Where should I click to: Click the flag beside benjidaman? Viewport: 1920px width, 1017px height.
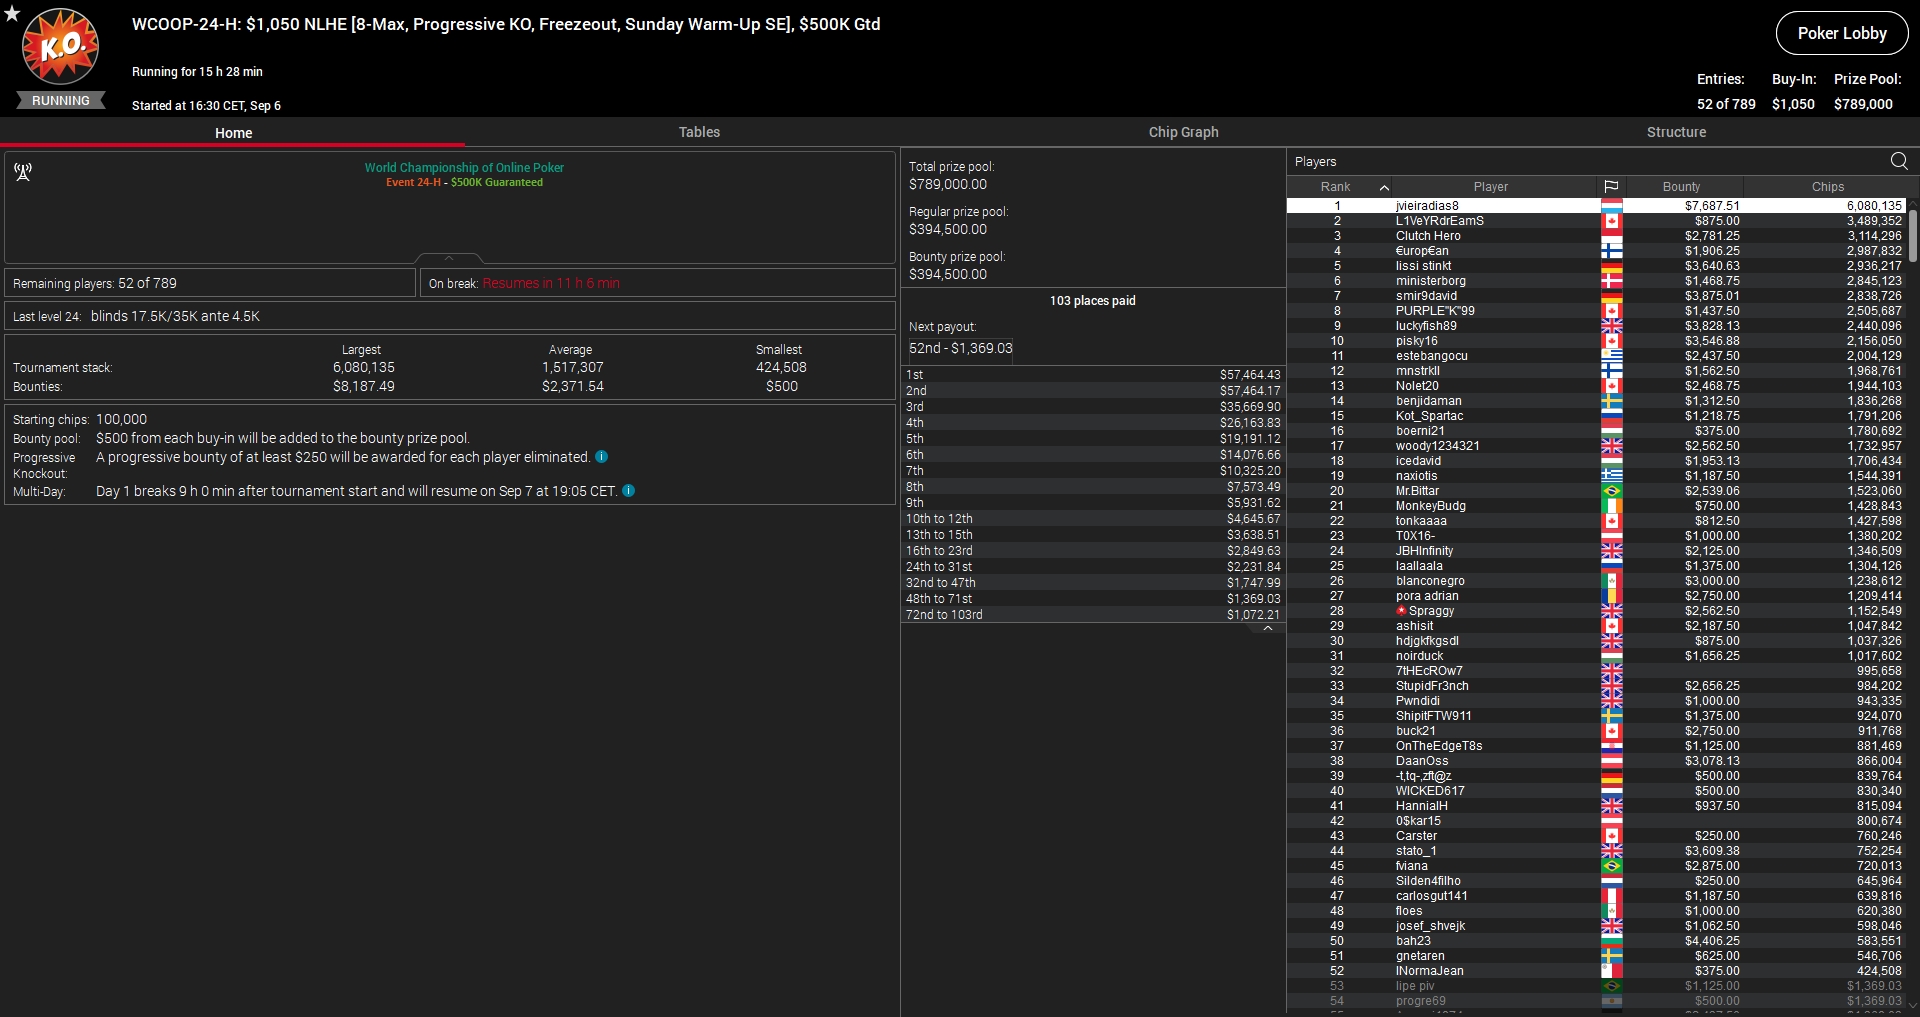pos(1611,401)
